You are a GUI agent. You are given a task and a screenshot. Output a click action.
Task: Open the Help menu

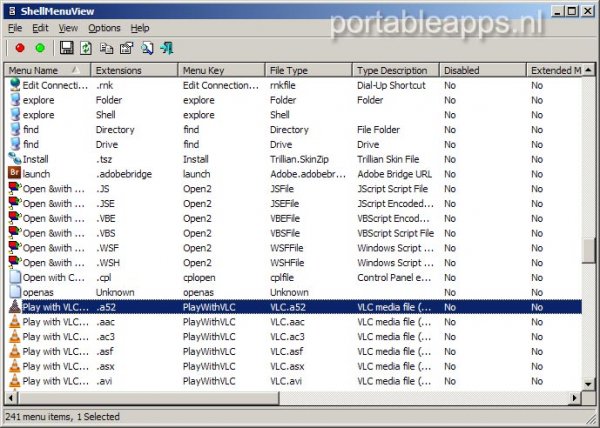tap(140, 28)
